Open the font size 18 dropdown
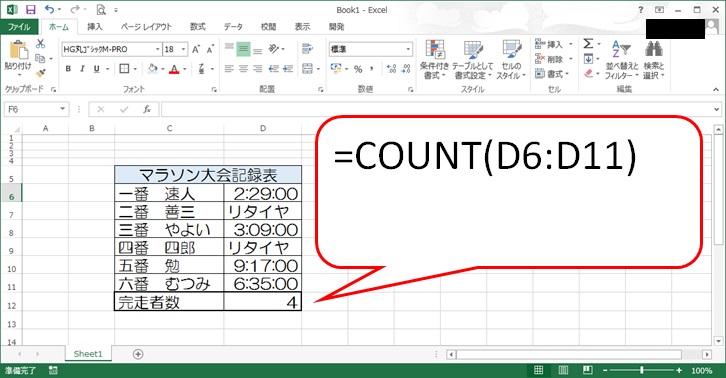 coord(183,49)
